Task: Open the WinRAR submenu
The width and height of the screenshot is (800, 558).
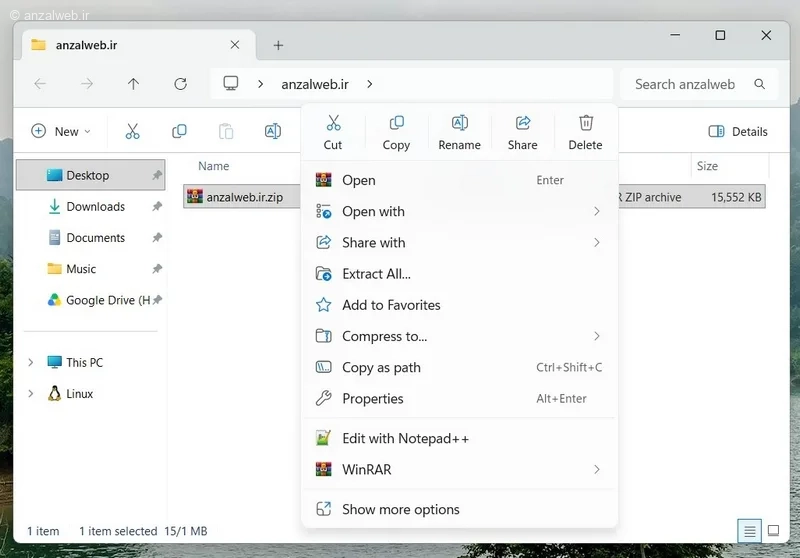Action: coord(459,469)
